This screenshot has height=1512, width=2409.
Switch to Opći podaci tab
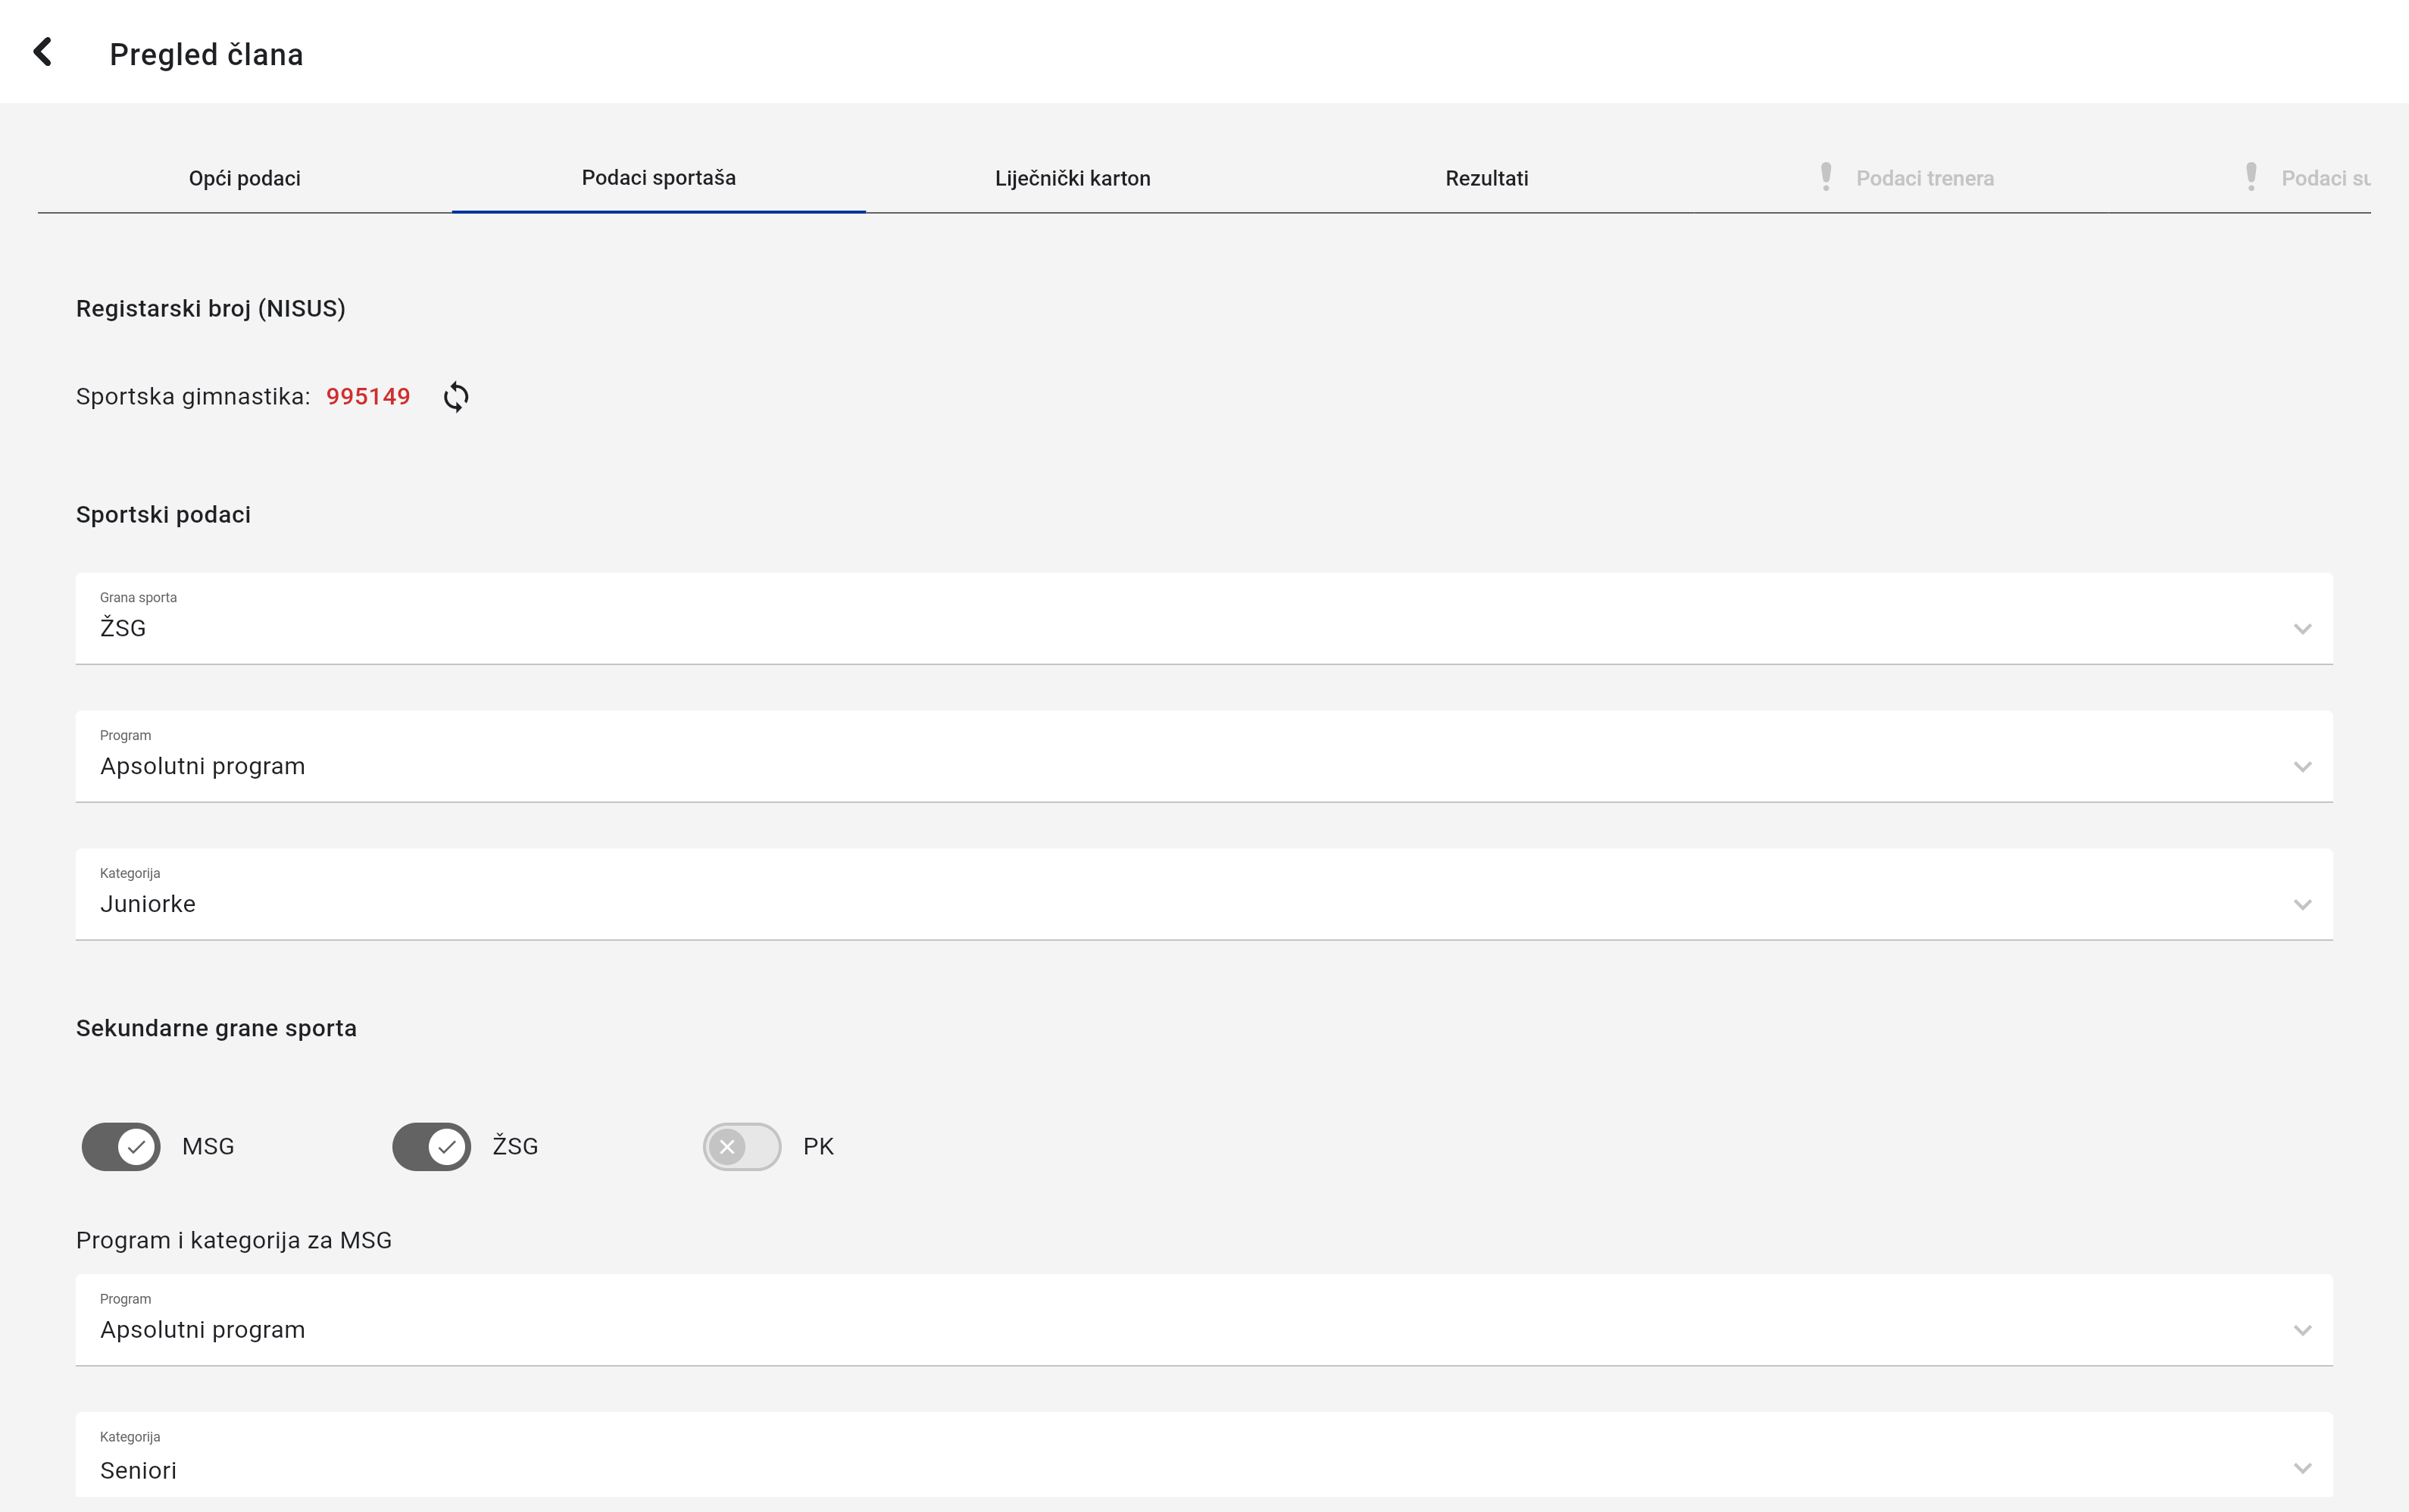(x=244, y=178)
